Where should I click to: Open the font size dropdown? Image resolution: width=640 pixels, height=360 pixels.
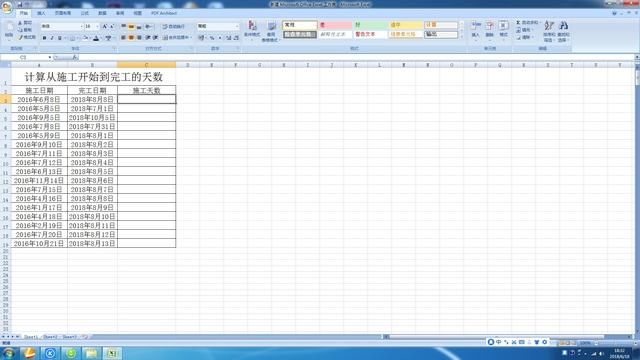pos(97,26)
